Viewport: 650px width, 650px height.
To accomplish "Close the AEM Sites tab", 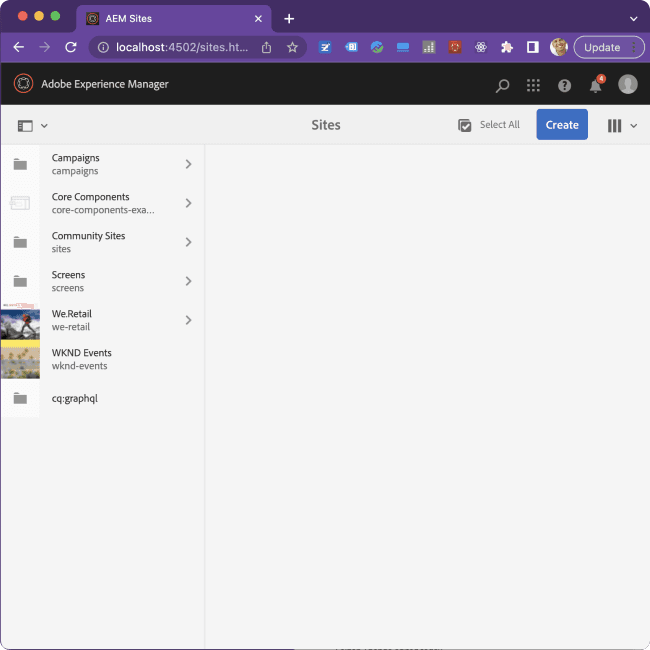I will click(258, 19).
